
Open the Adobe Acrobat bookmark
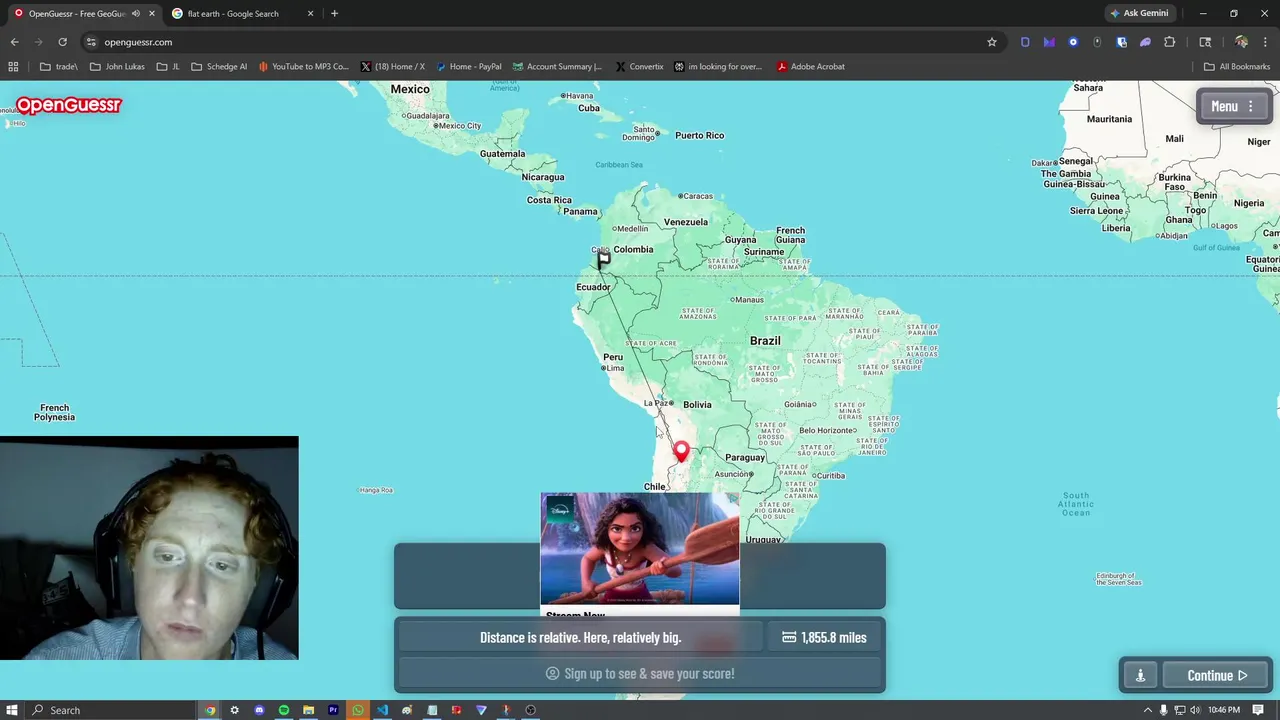click(811, 67)
